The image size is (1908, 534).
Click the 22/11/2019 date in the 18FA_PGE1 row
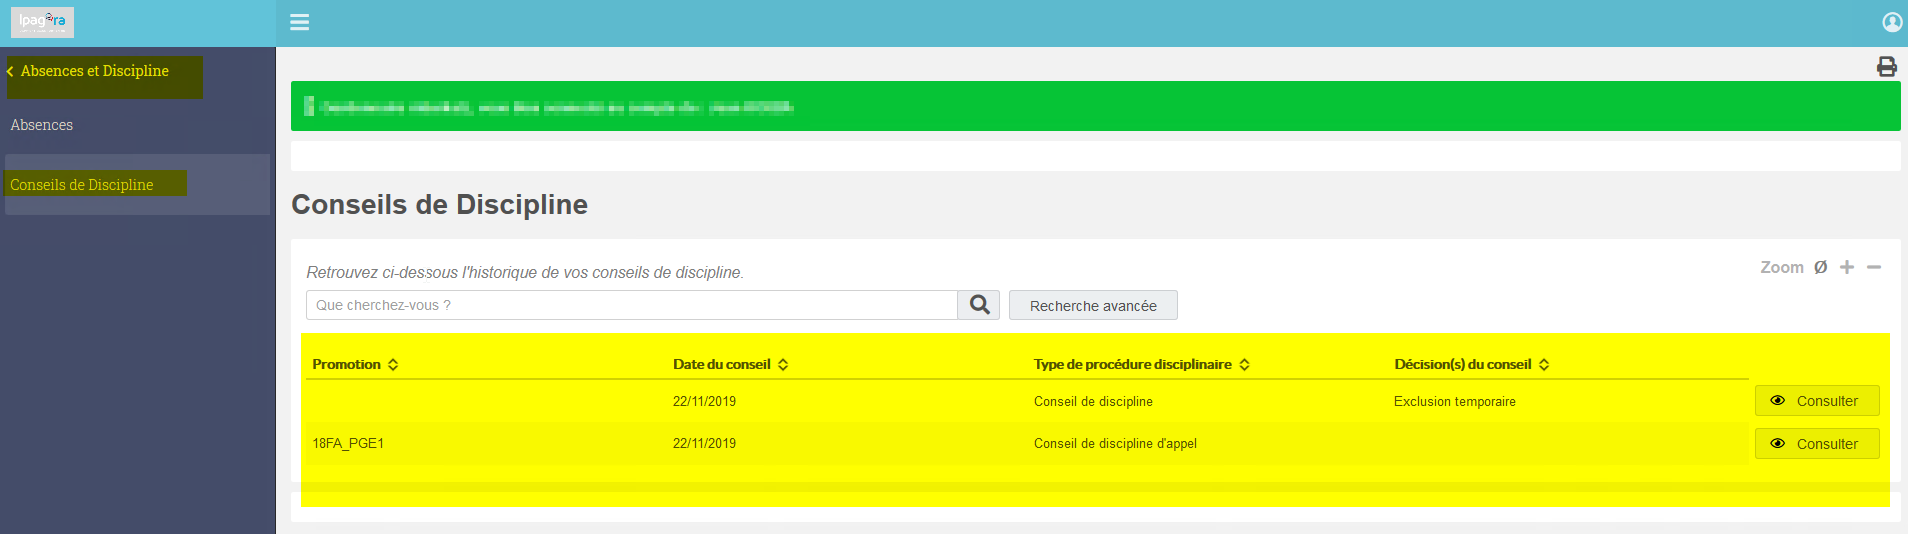(x=704, y=443)
